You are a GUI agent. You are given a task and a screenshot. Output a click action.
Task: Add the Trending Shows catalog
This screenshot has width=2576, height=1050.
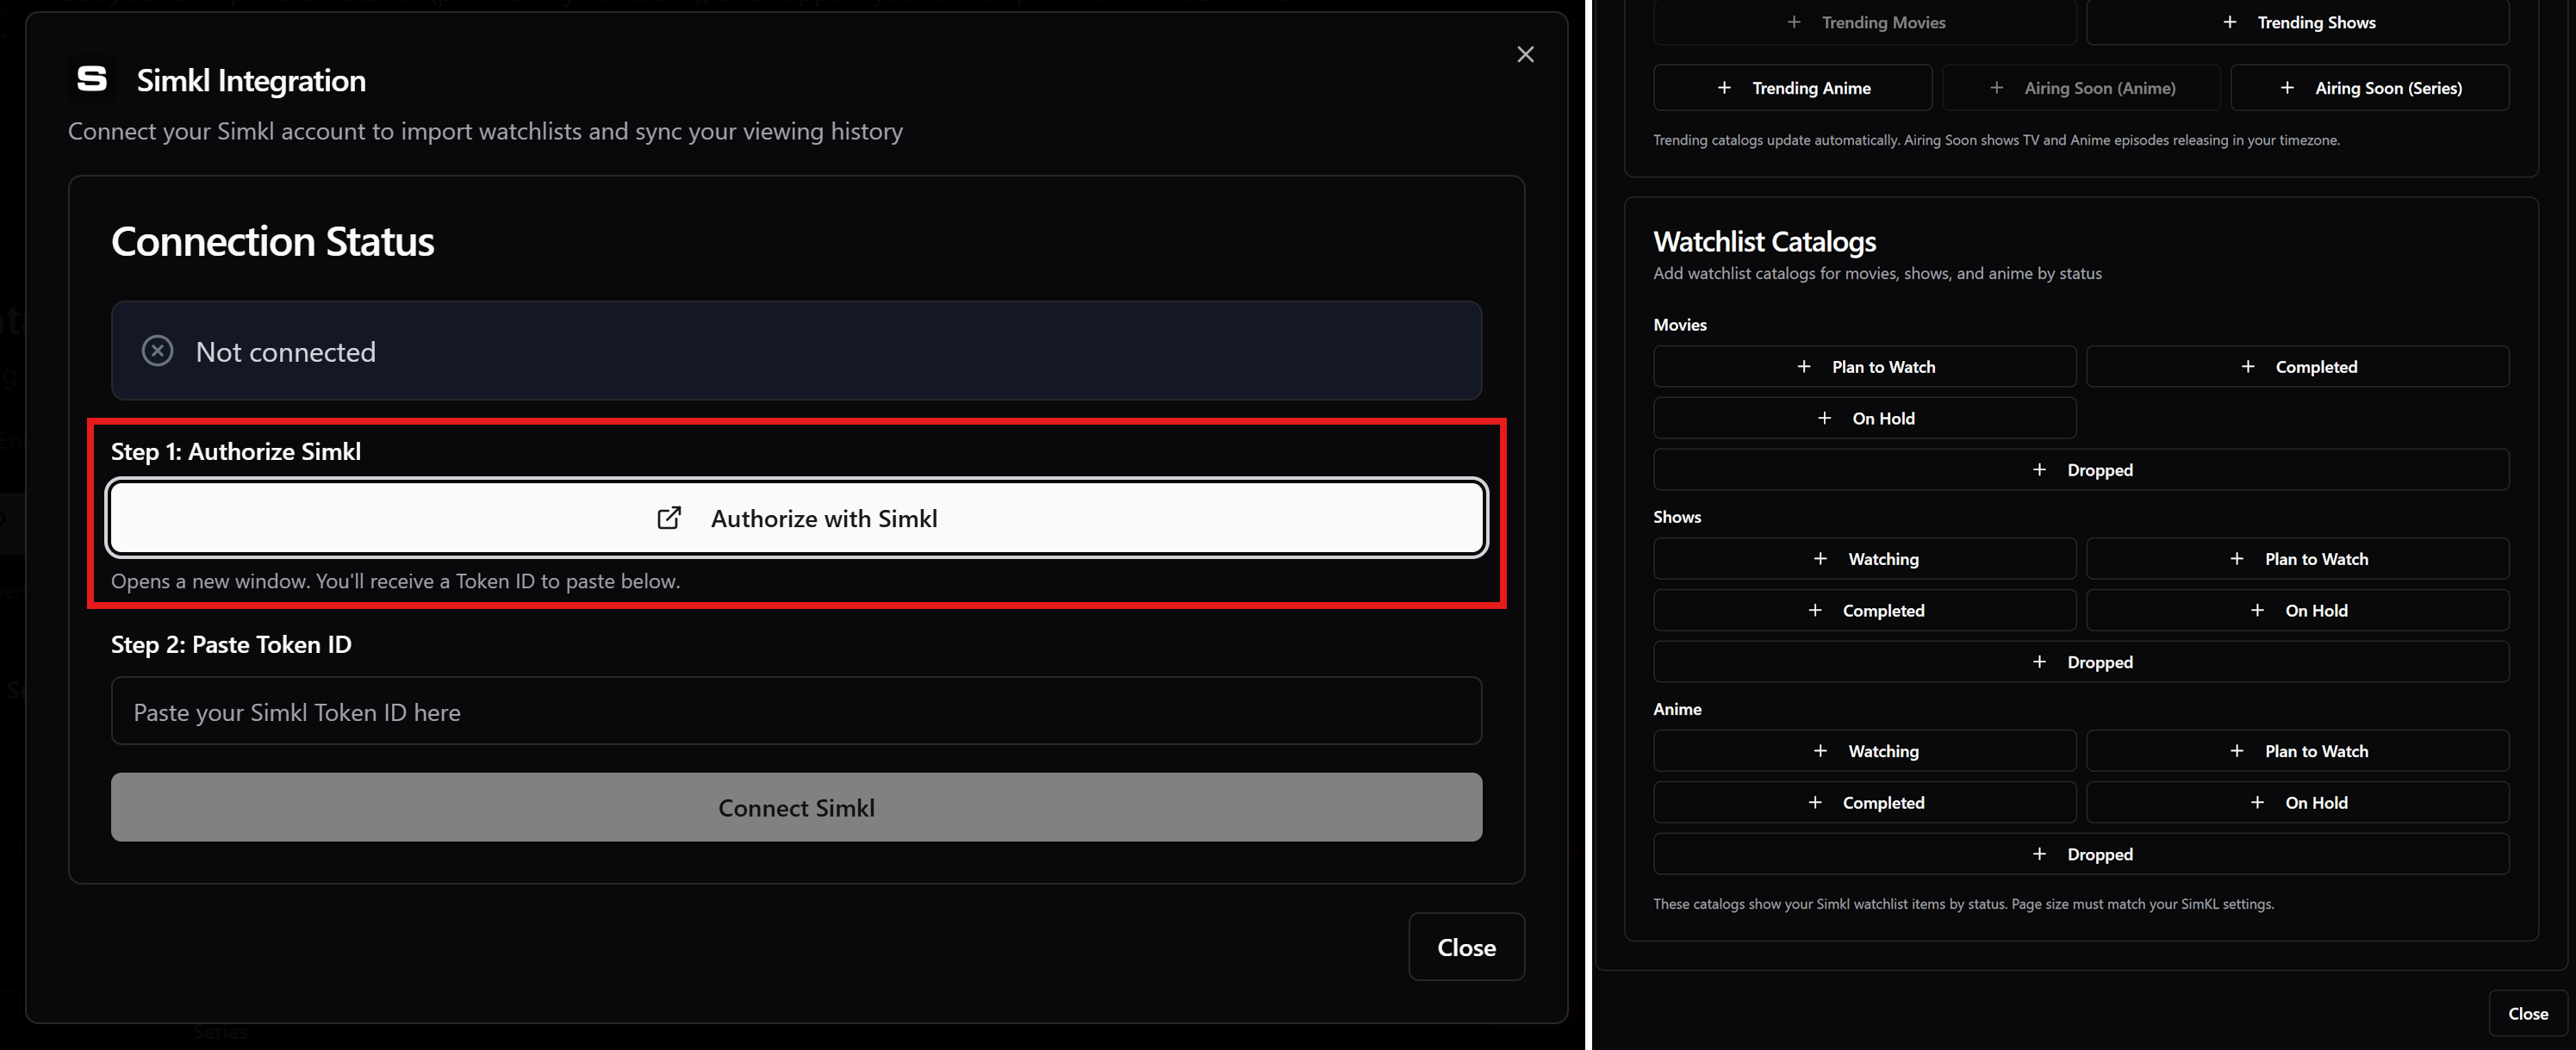(2297, 22)
